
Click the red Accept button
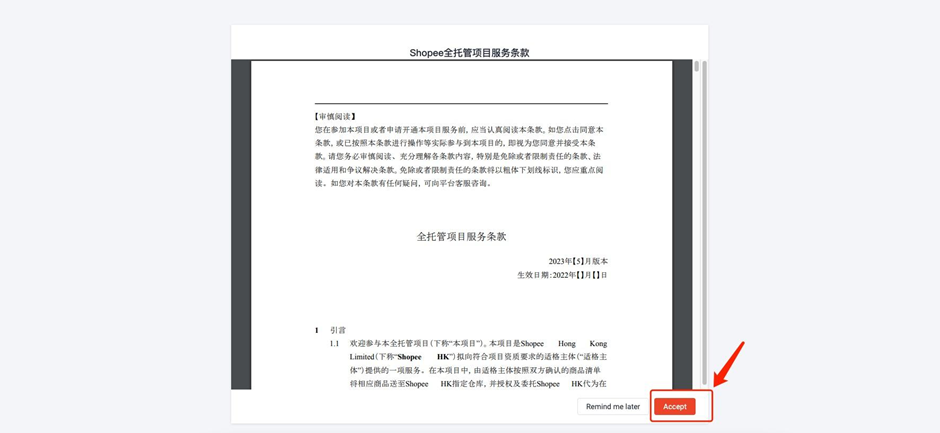[x=675, y=407]
